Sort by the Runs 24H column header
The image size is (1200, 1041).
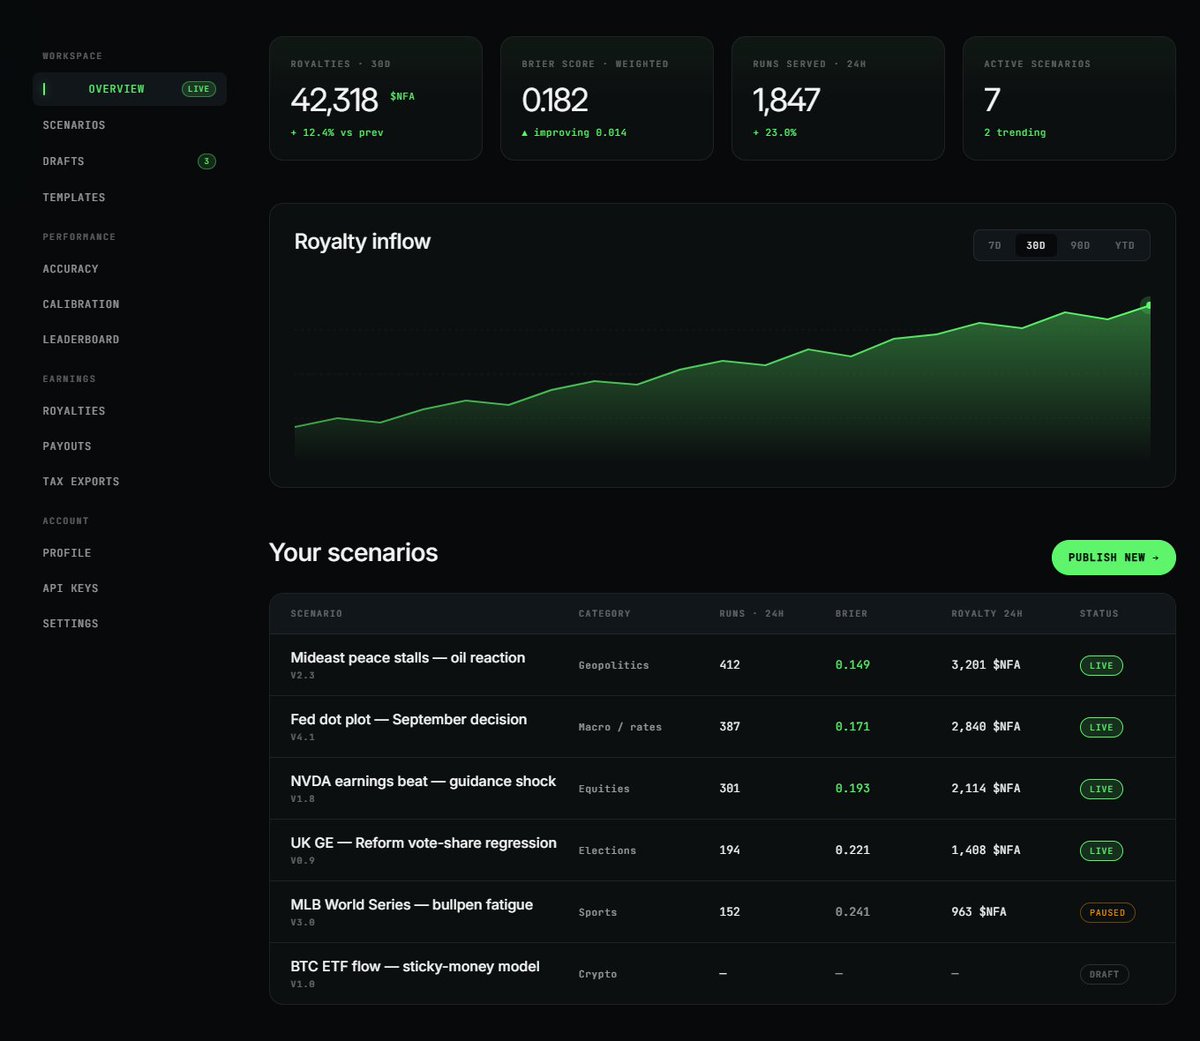pos(752,614)
